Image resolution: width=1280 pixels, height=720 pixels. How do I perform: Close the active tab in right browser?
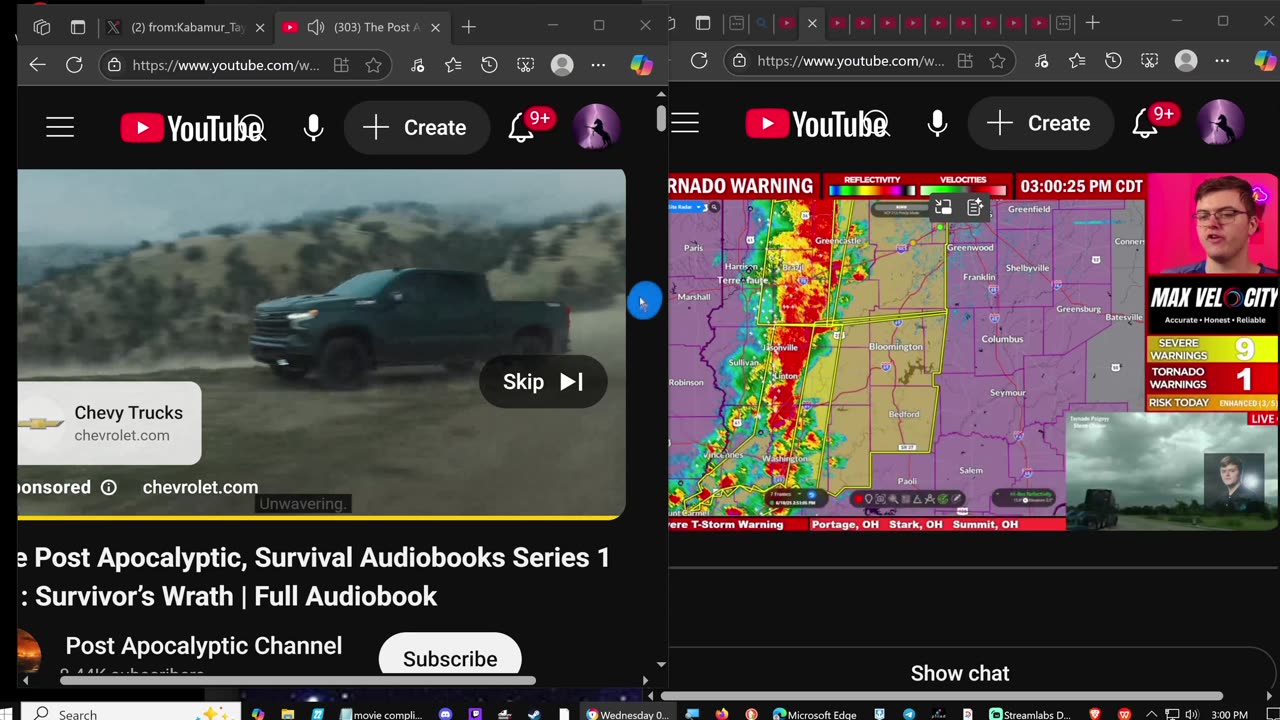point(812,23)
